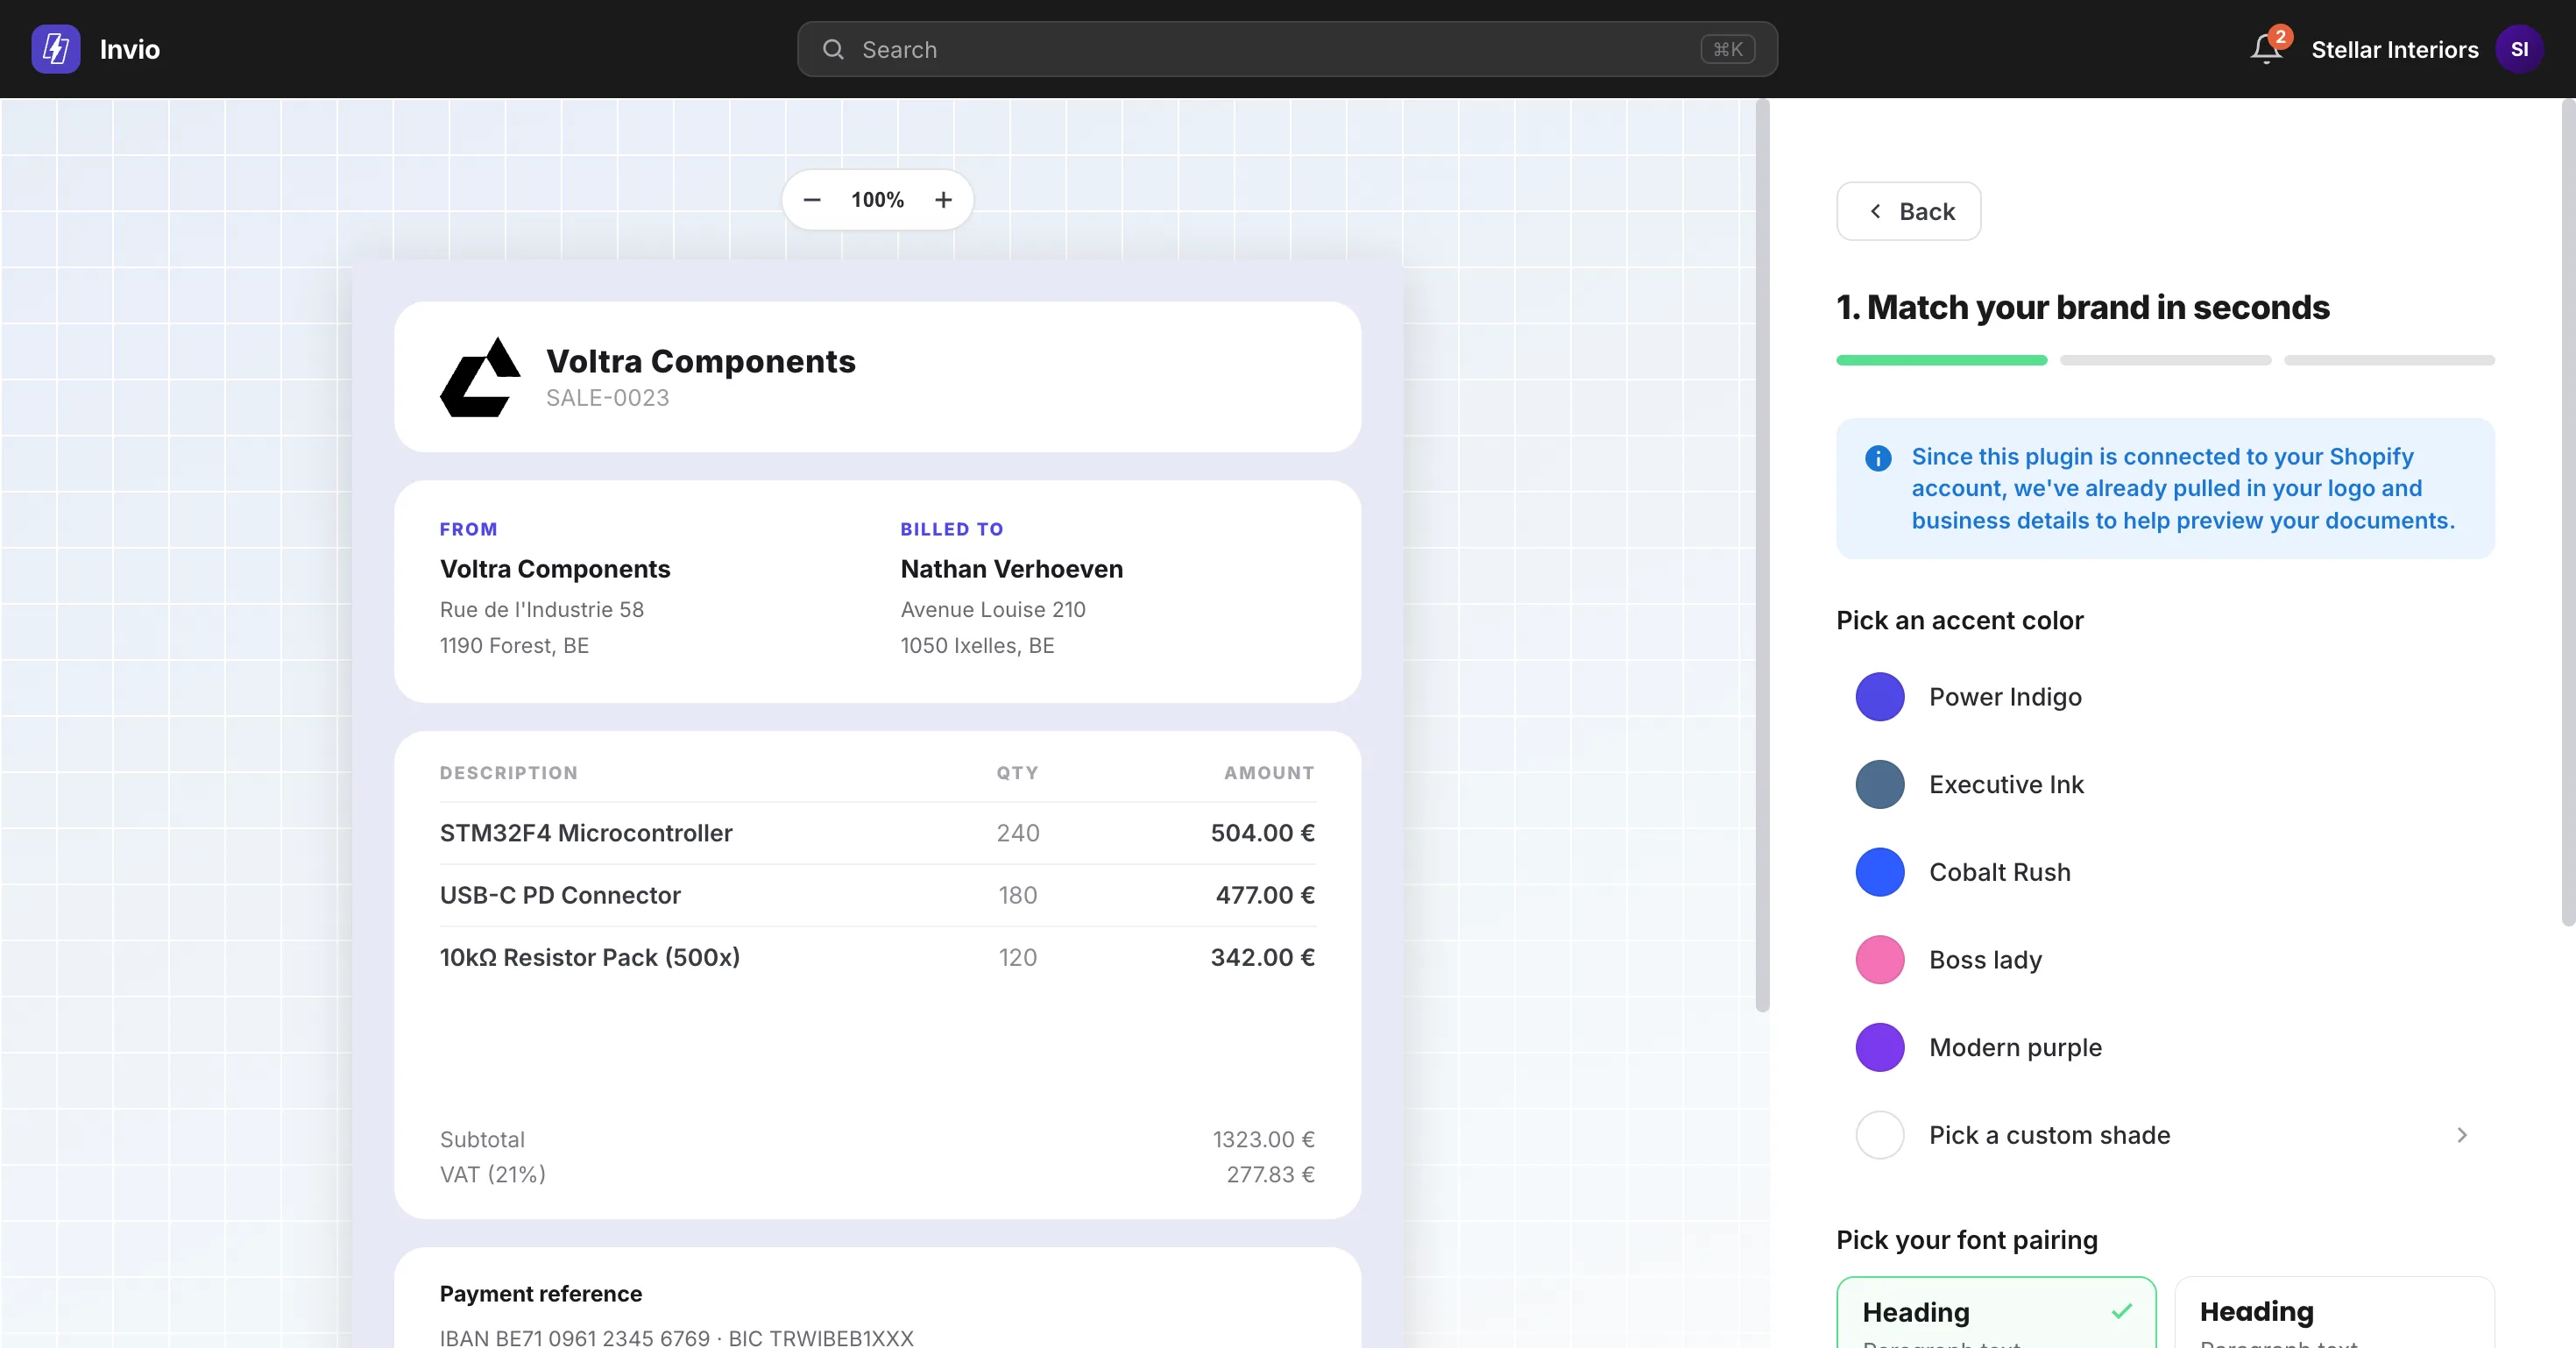Image resolution: width=2576 pixels, height=1348 pixels.
Task: Click the QTY column header
Action: tap(1018, 773)
